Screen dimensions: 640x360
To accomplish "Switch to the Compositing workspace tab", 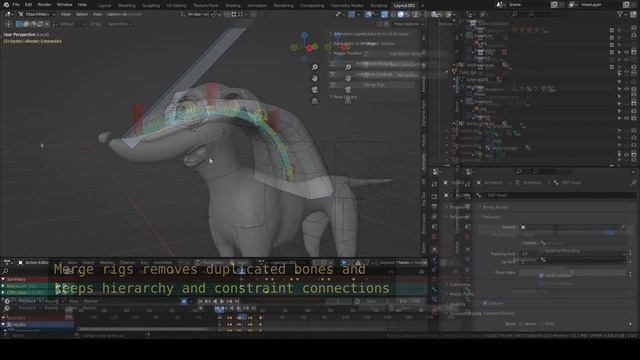I will pyautogui.click(x=312, y=6).
